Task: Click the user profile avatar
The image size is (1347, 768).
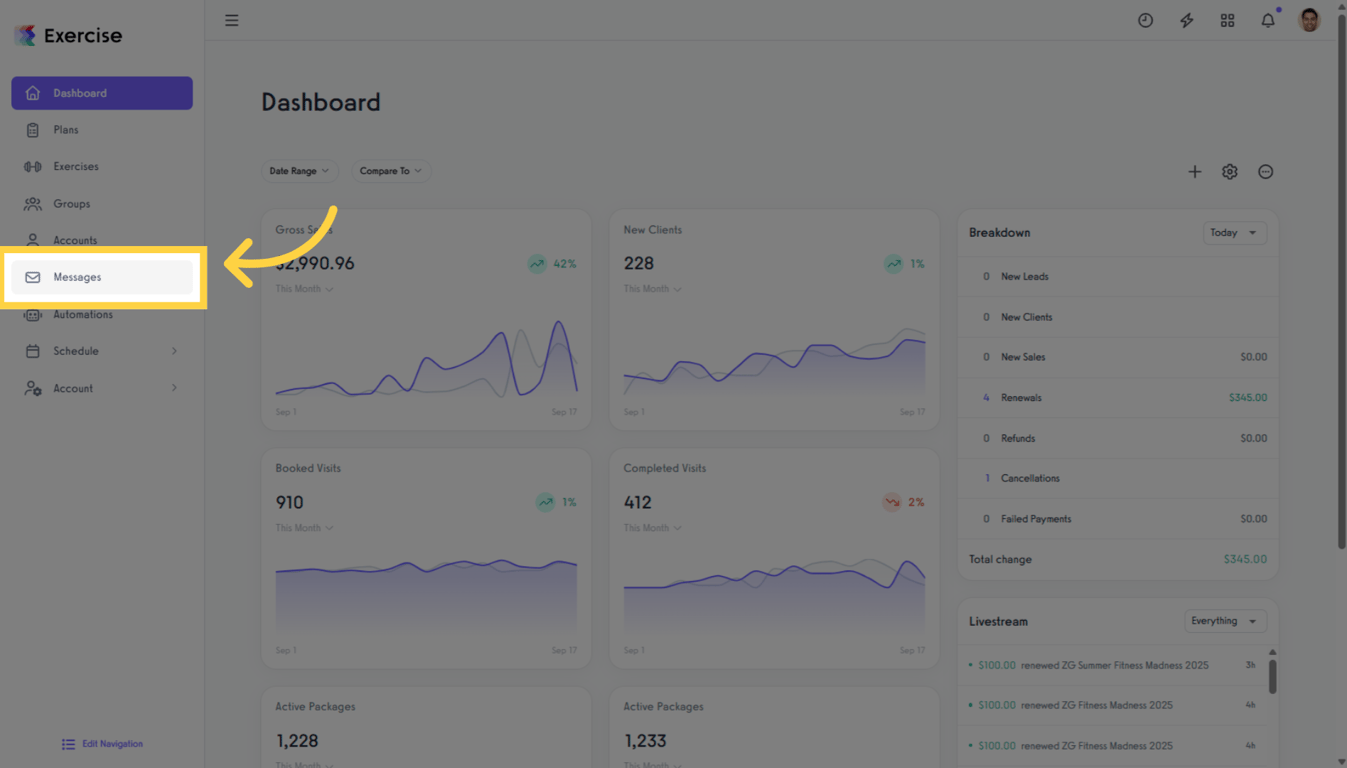Action: tap(1309, 20)
